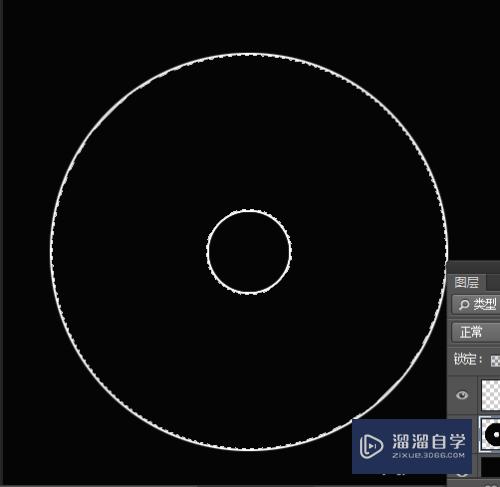500x487 pixels.
Task: Select the disc layer thumbnail
Action: (490, 434)
